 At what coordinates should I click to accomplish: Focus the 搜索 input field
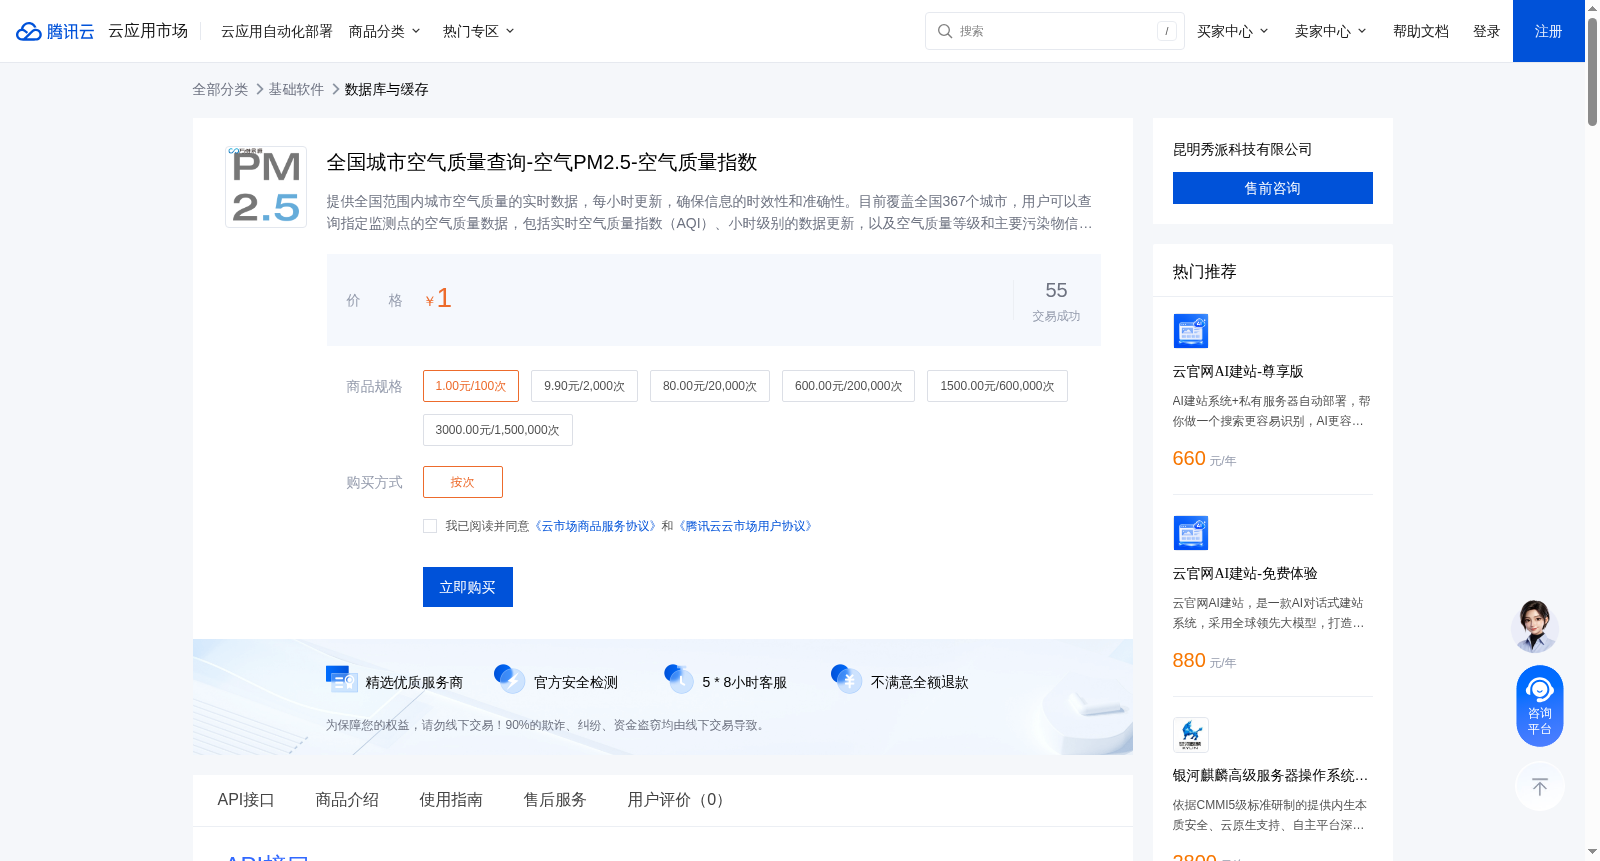(1055, 31)
